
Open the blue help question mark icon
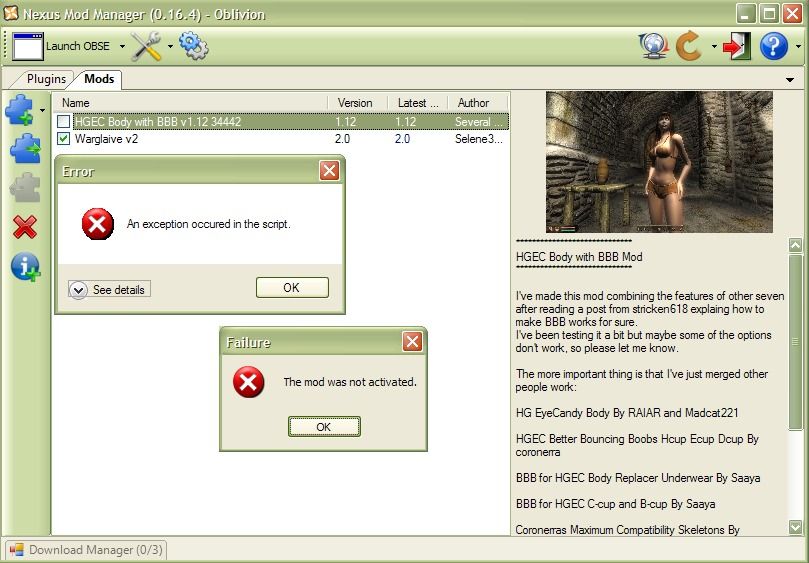point(773,46)
